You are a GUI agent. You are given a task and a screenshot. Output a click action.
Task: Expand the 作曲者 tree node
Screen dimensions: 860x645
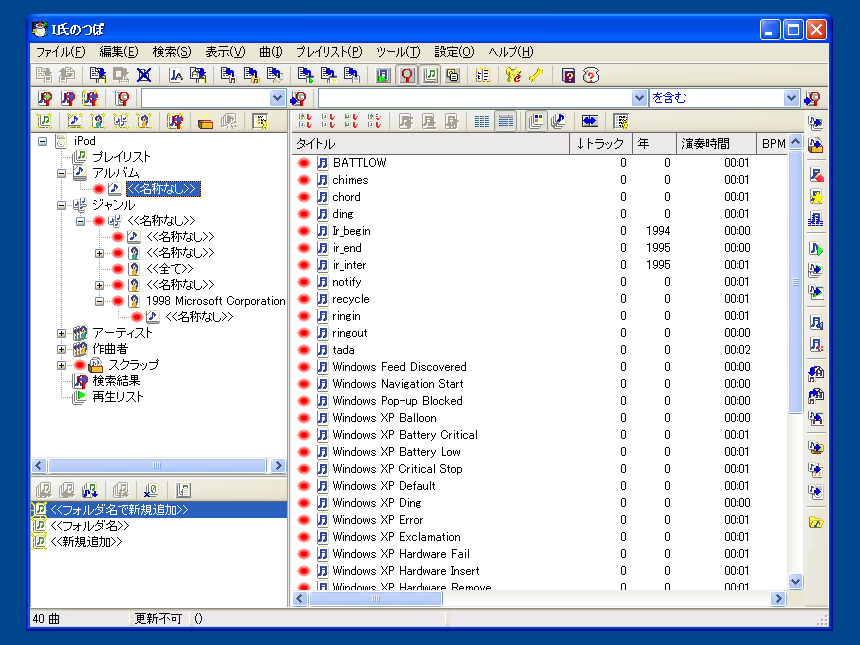(x=61, y=349)
